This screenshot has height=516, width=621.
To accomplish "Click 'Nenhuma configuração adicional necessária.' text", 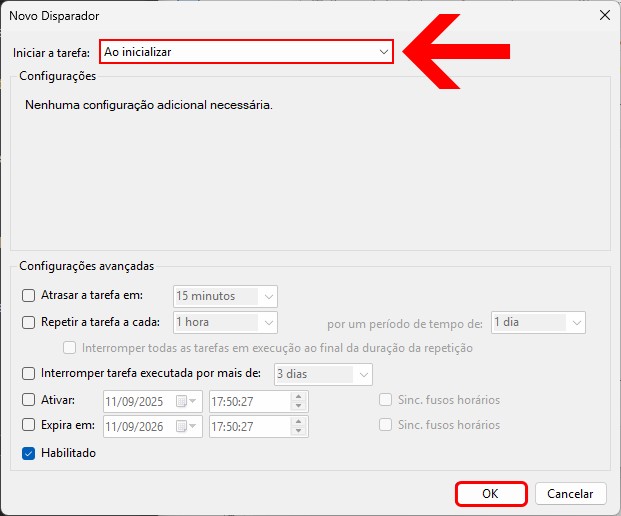I will (149, 105).
